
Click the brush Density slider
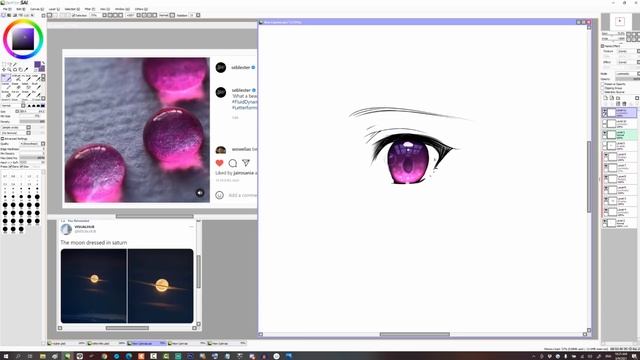point(32,122)
